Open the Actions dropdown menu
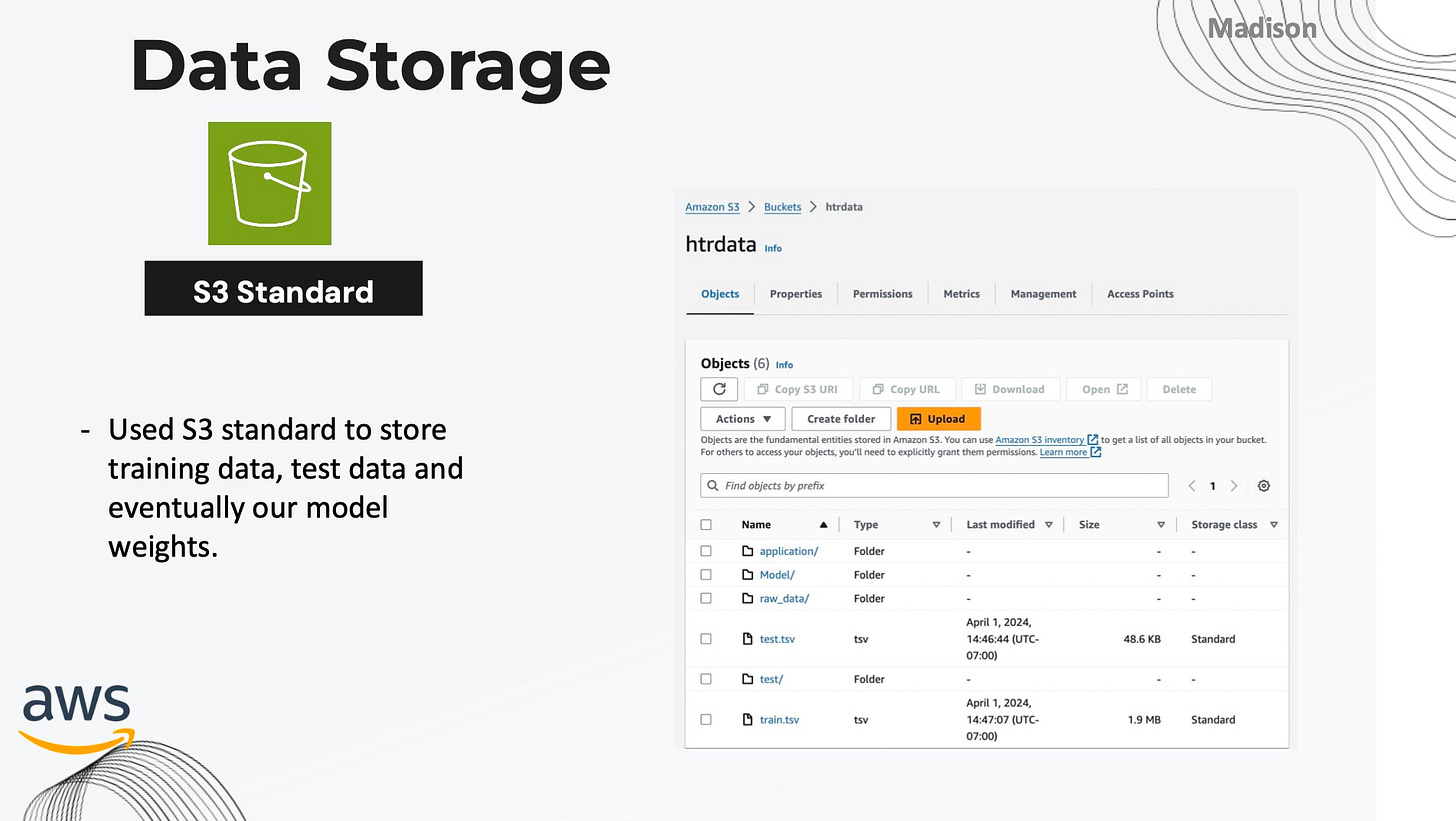 [x=743, y=419]
